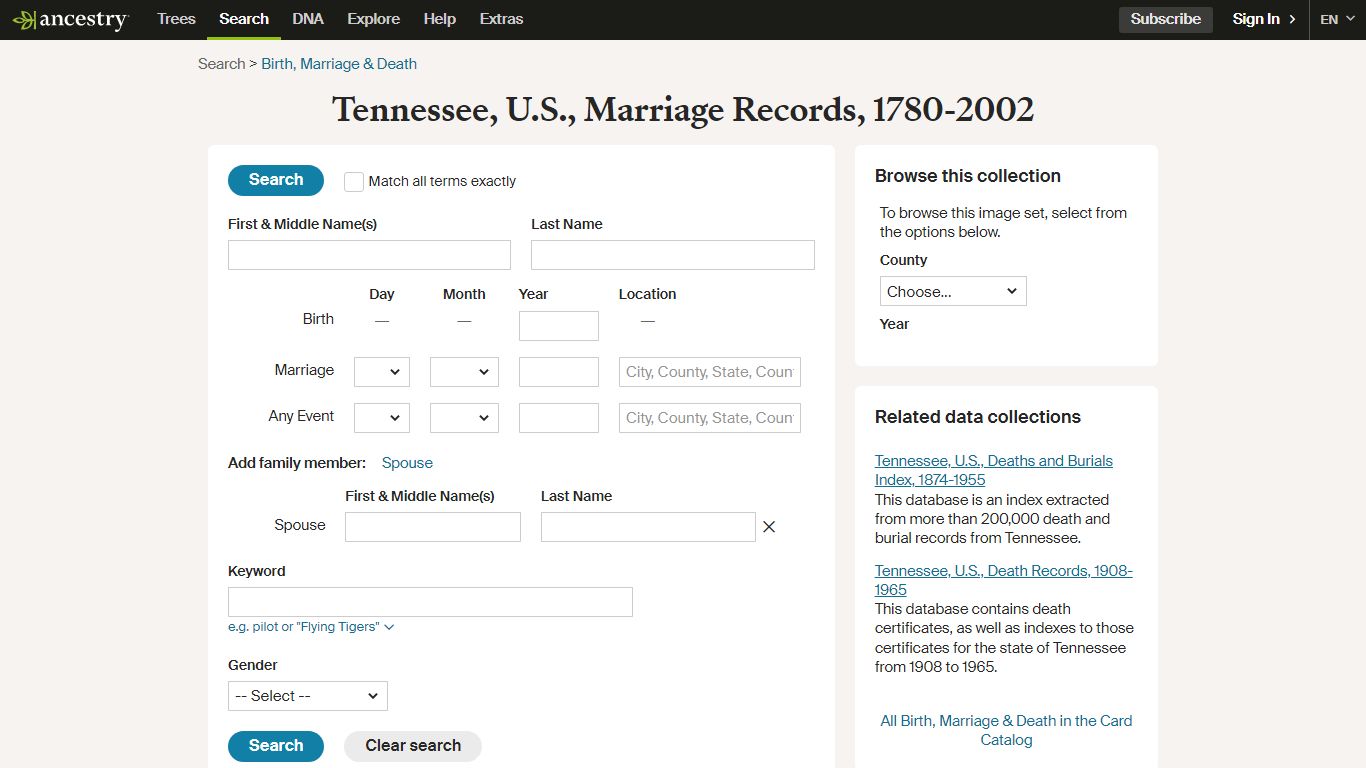Open the Marriage Month dropdown

(464, 372)
